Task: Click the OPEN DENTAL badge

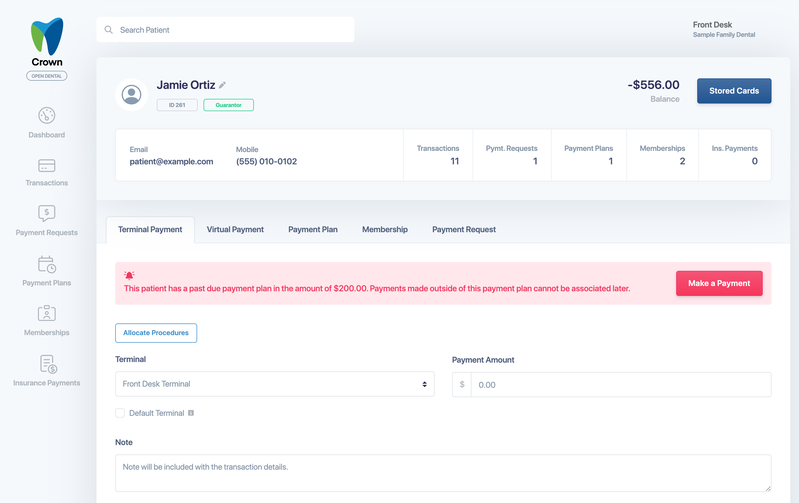Action: (x=46, y=76)
